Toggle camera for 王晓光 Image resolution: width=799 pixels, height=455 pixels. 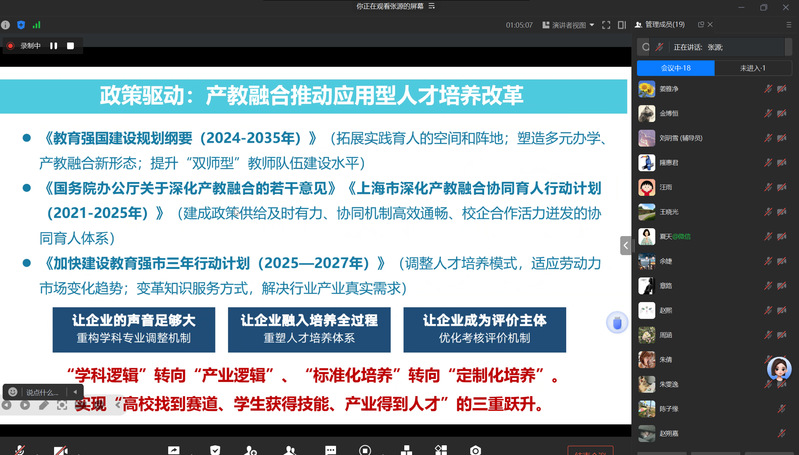coord(782,212)
